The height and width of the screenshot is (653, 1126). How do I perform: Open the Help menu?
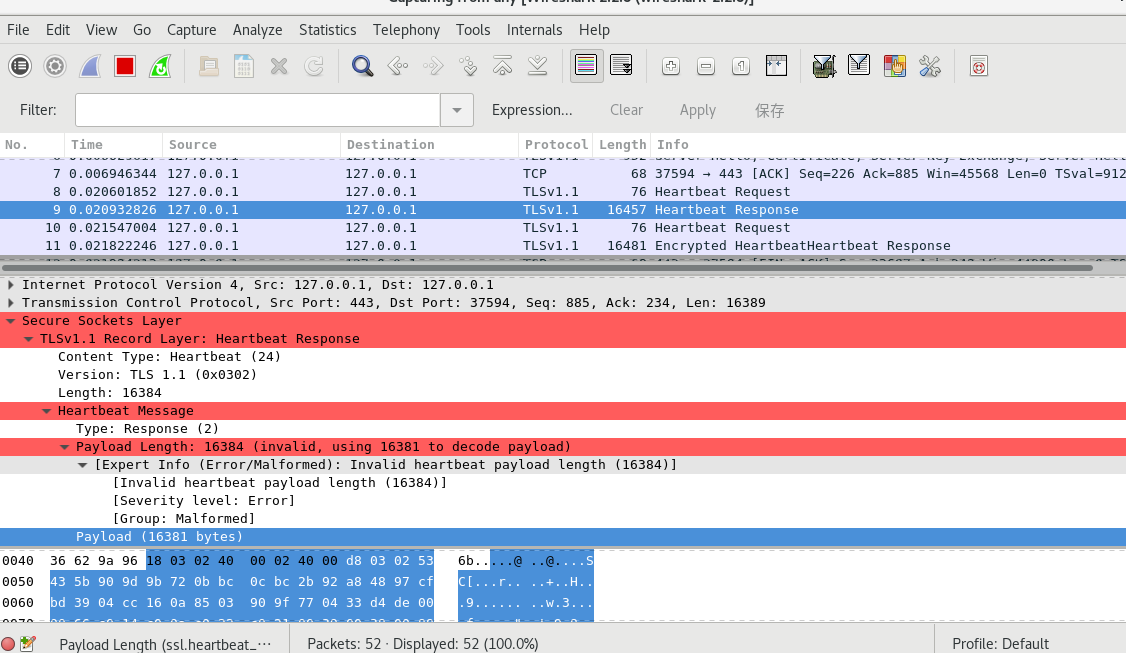click(x=594, y=29)
